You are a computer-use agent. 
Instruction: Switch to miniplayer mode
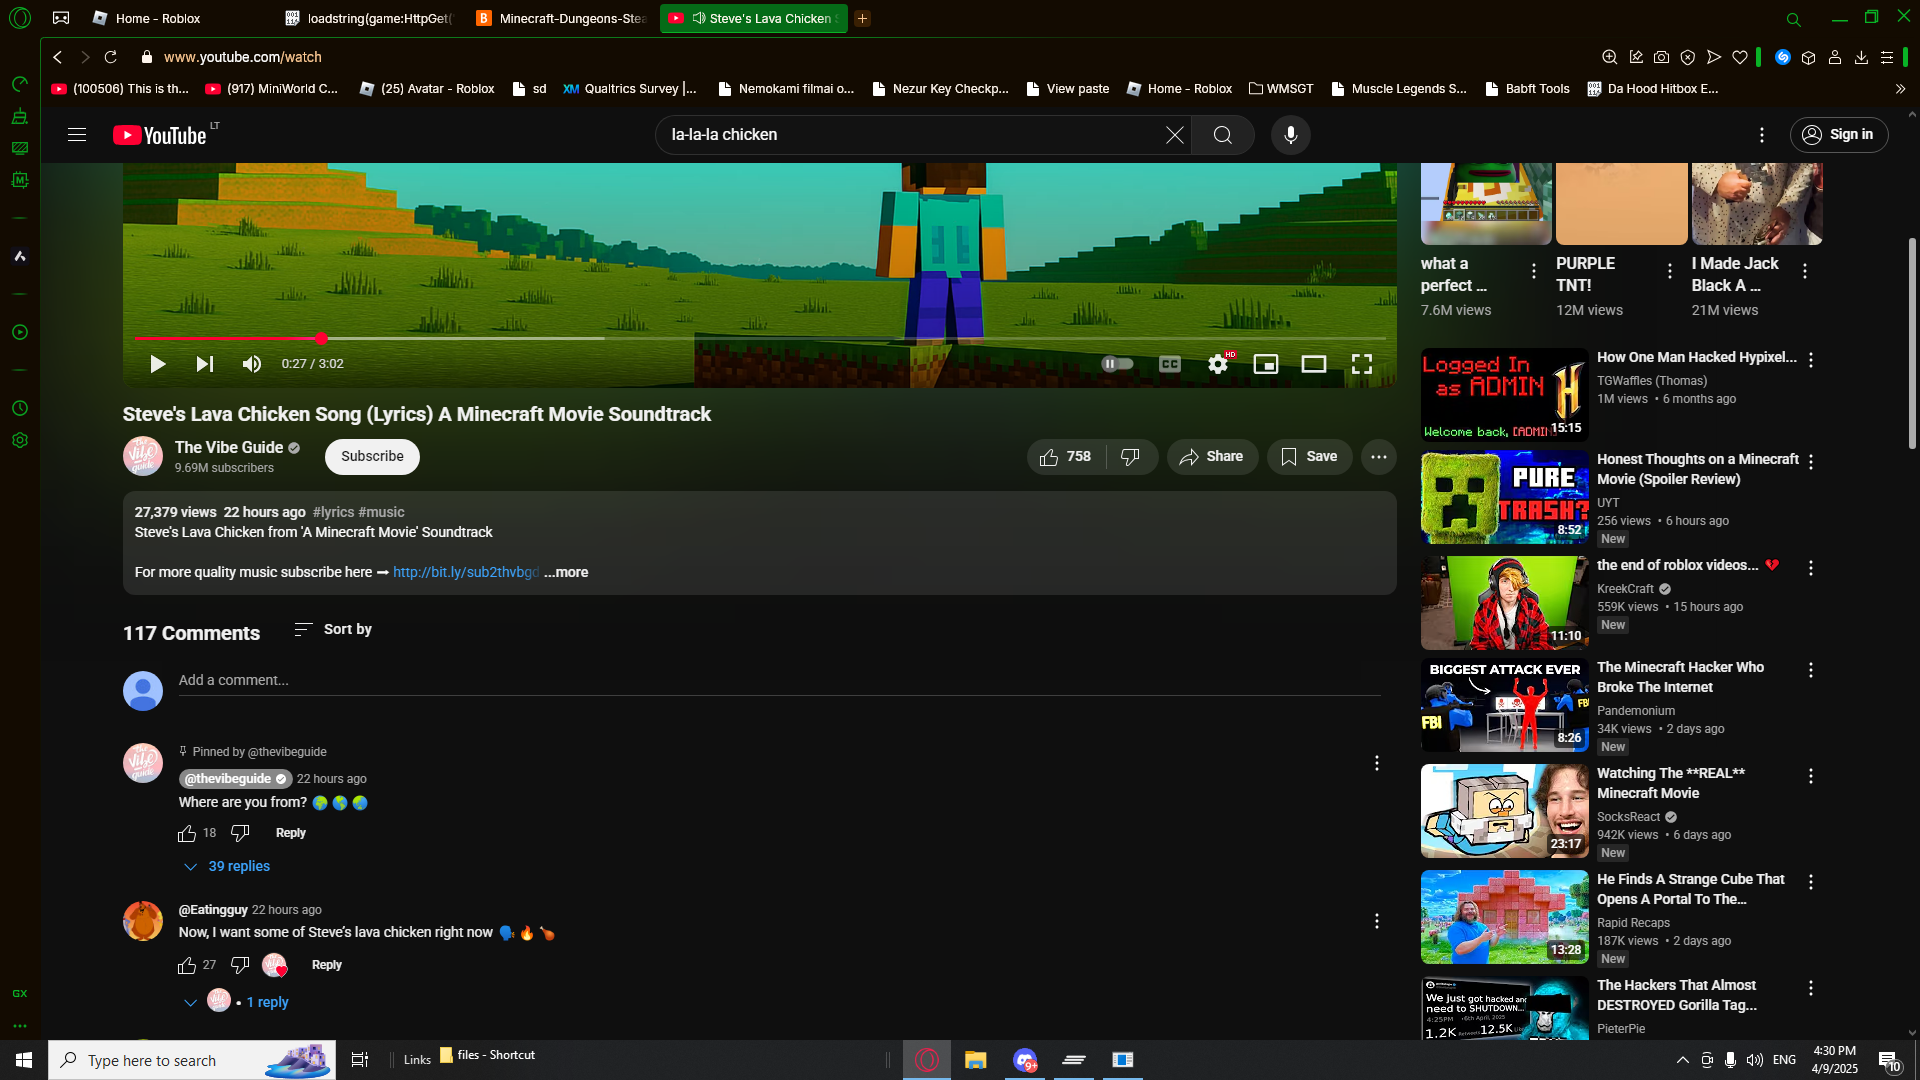[1266, 364]
